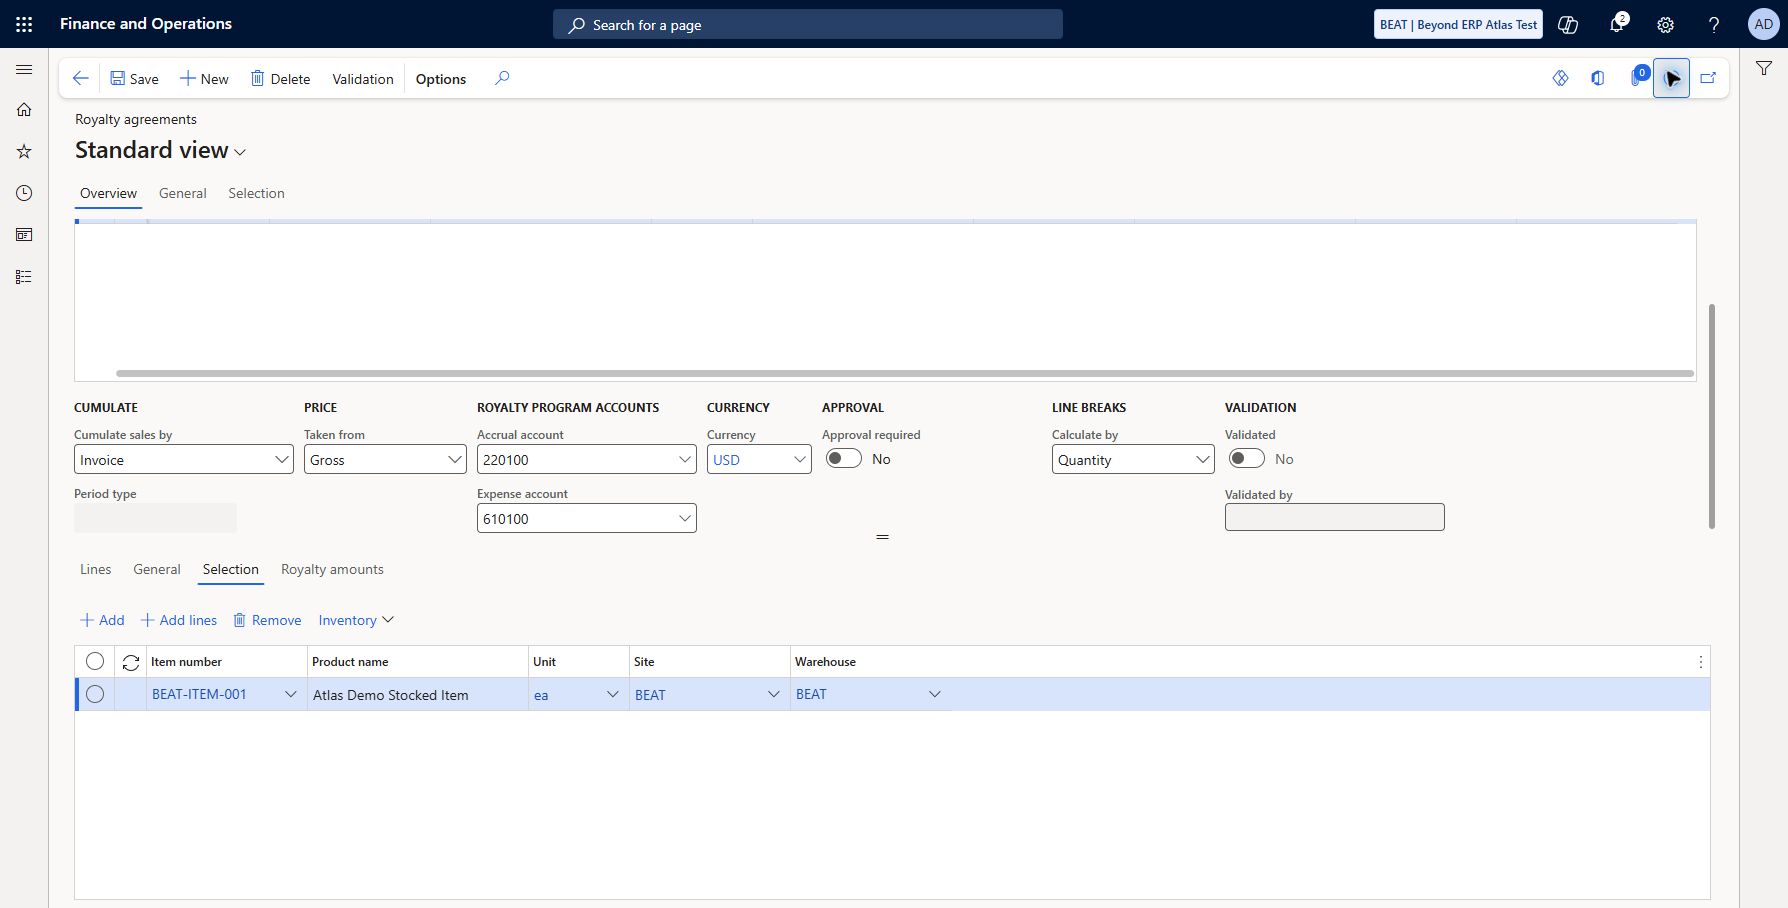Click the Add lines button
This screenshot has width=1788, height=908.
(x=179, y=620)
